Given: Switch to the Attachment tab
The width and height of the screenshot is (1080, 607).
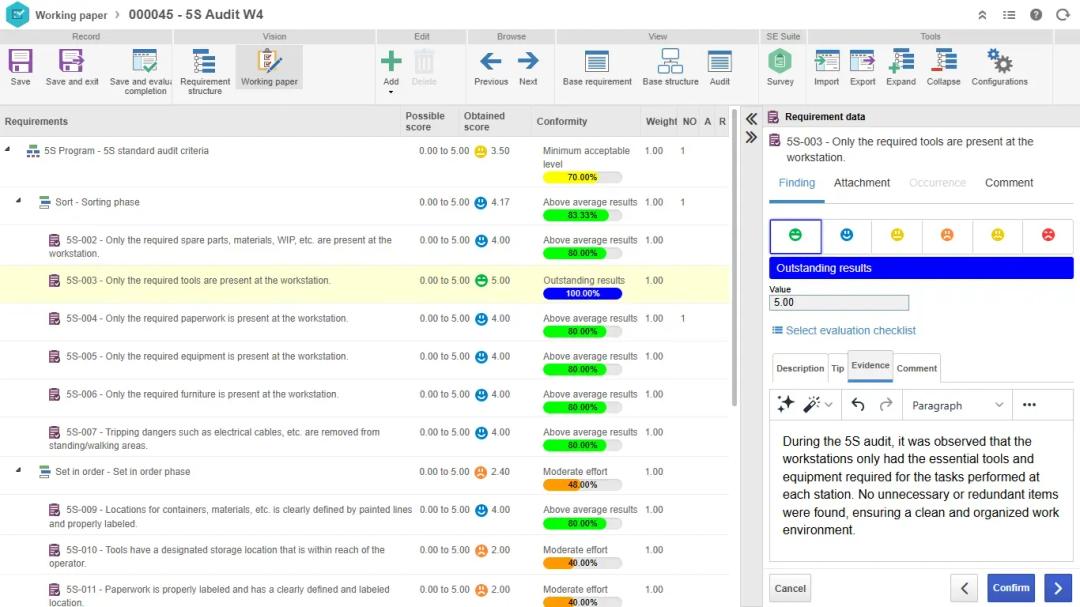Looking at the screenshot, I should coord(861,183).
